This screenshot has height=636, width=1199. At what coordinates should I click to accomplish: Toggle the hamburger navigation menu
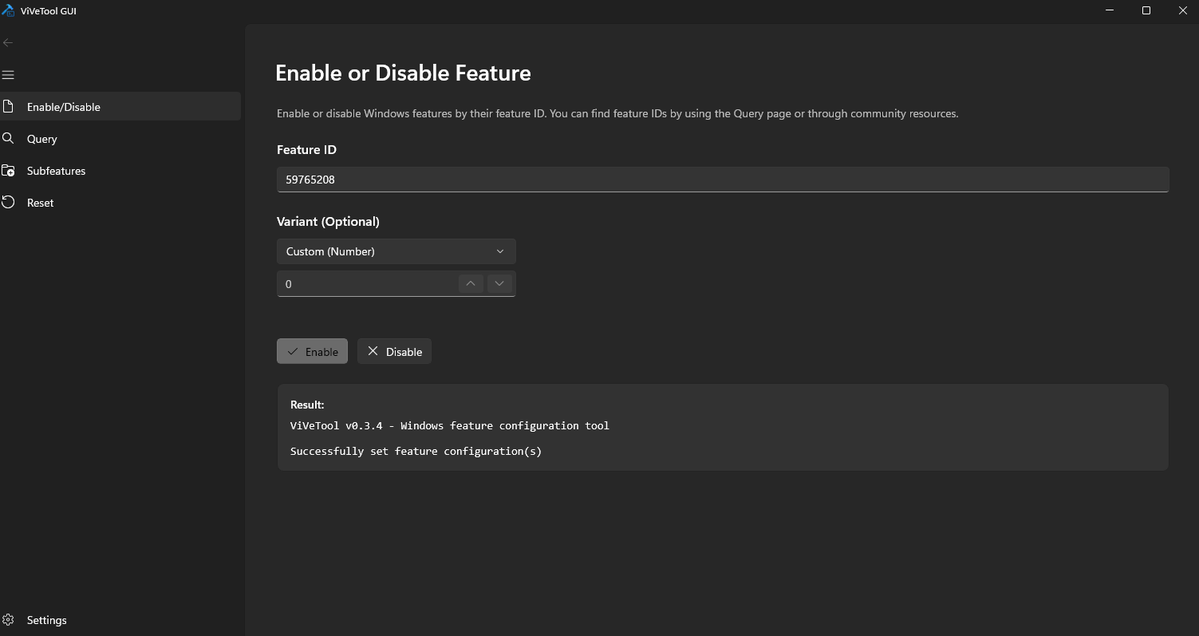[x=8, y=75]
